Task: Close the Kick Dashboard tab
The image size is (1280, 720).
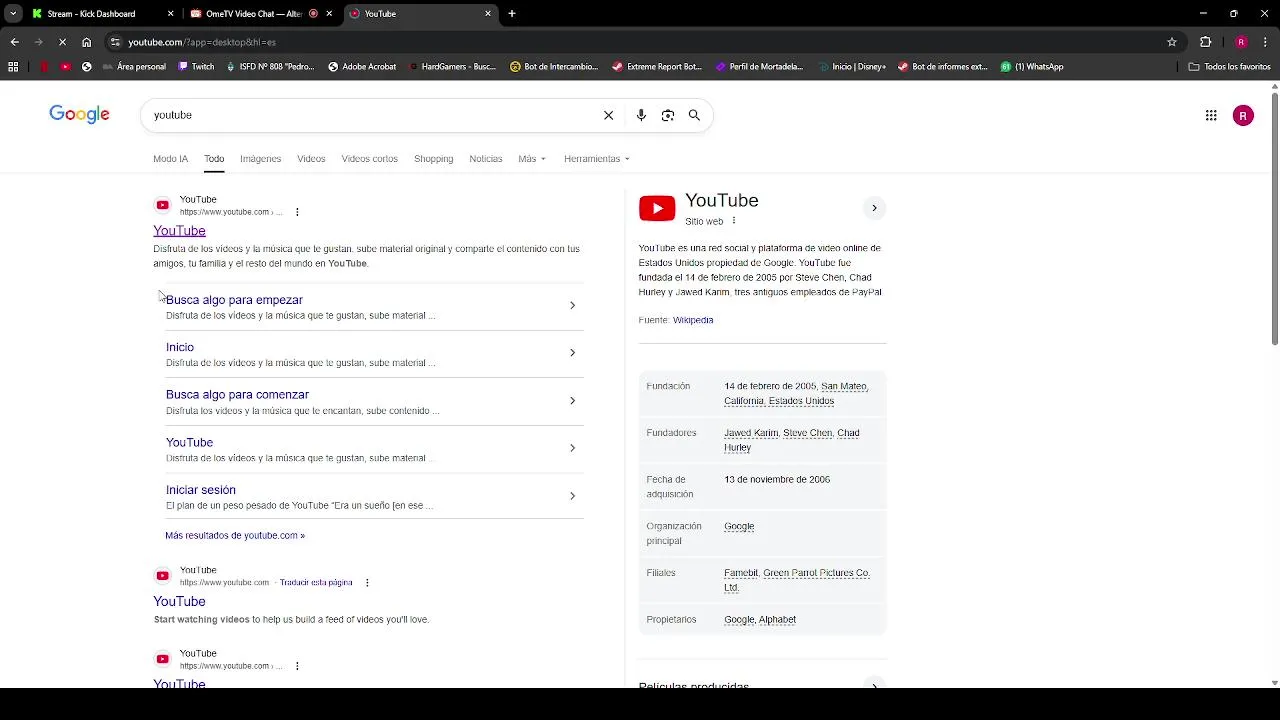Action: 170,14
